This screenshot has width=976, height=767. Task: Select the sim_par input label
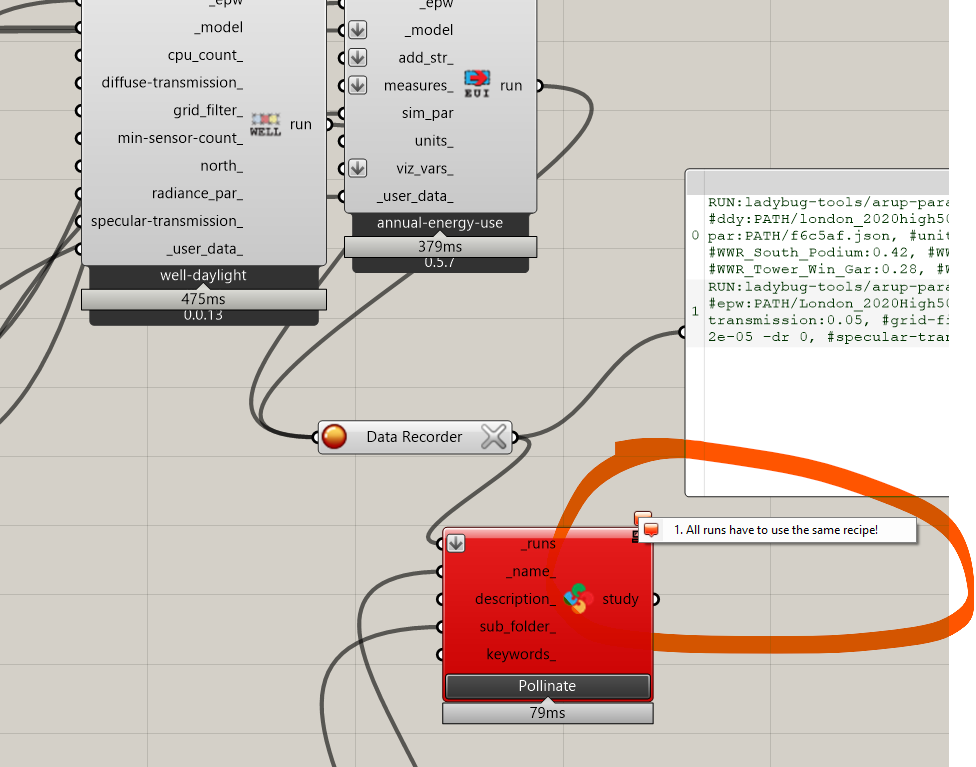coord(428,113)
